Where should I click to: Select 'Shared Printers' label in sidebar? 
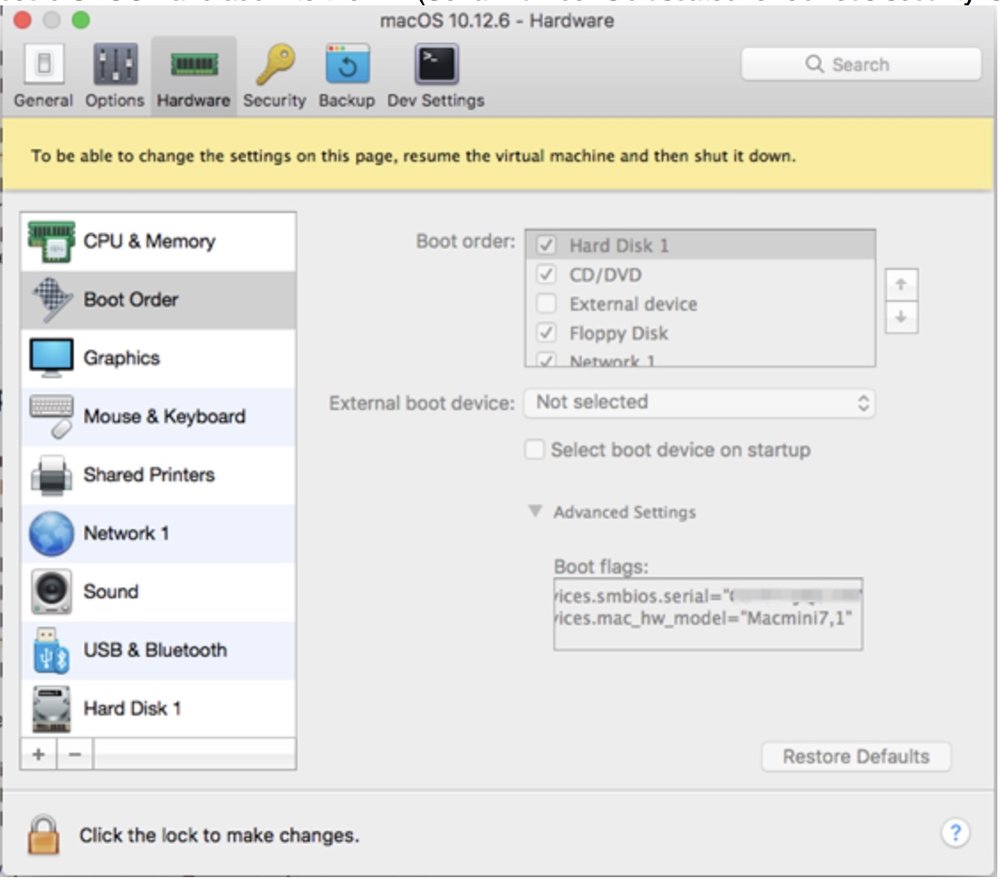pos(149,475)
